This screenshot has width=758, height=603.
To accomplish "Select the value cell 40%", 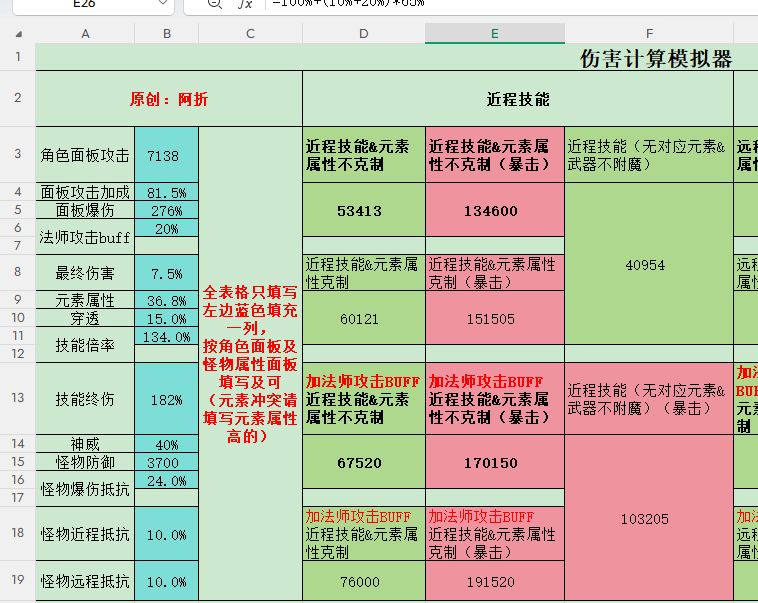I will point(167,443).
